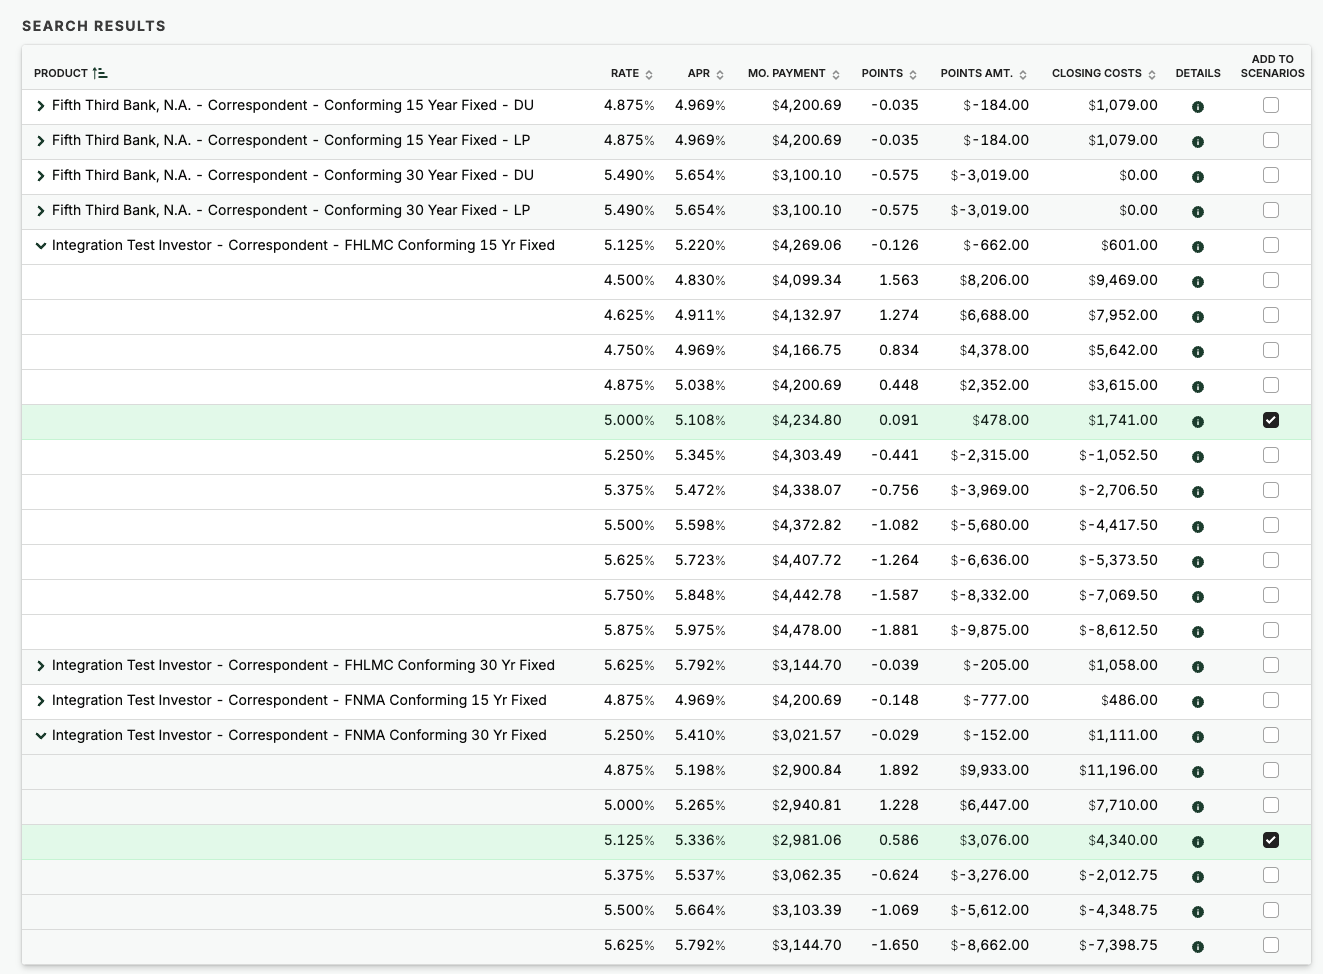Collapse FNMA Conforming 30 Yr Fixed group
Screen dimensions: 1323x974
[x=41, y=736]
